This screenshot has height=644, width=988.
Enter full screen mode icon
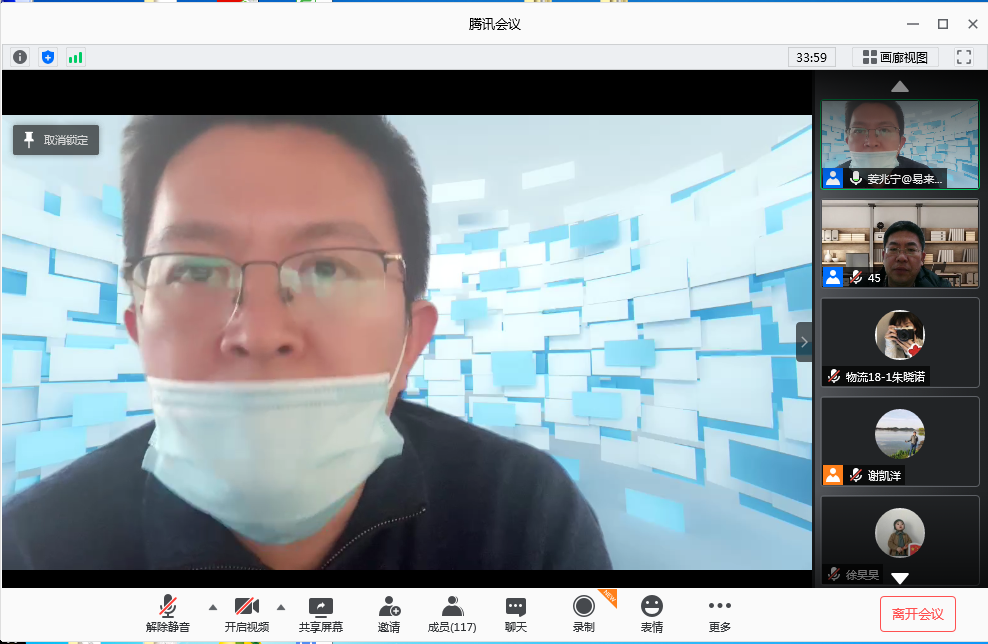(x=964, y=57)
